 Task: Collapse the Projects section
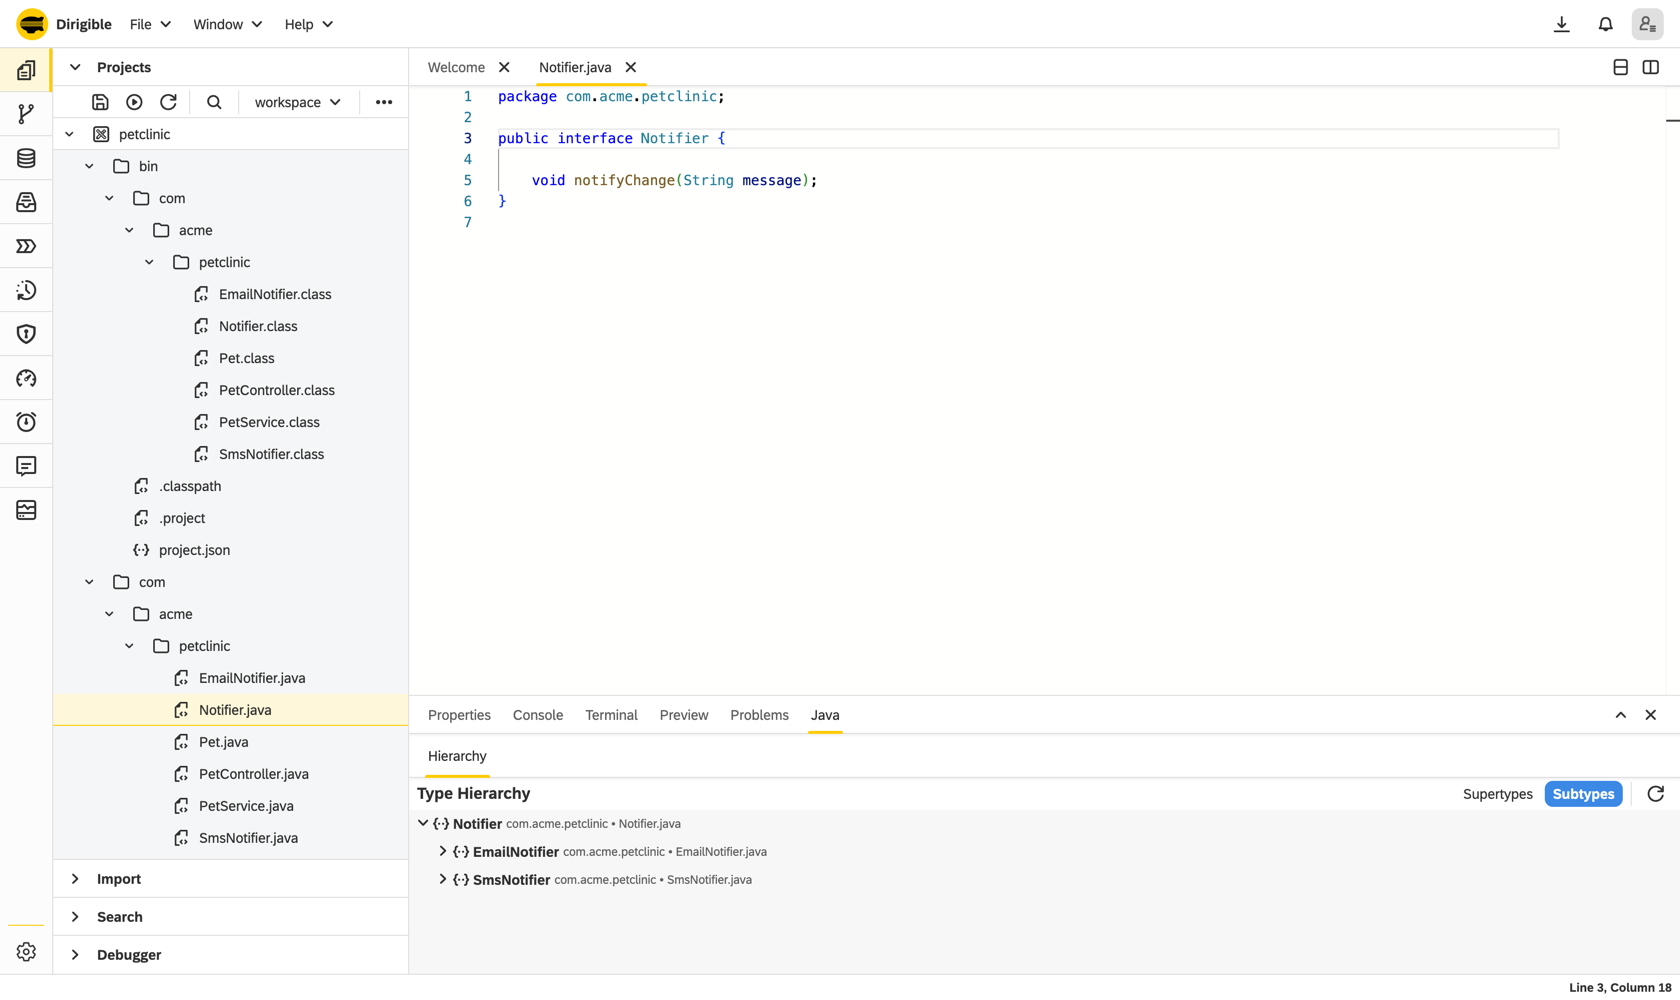coord(75,67)
